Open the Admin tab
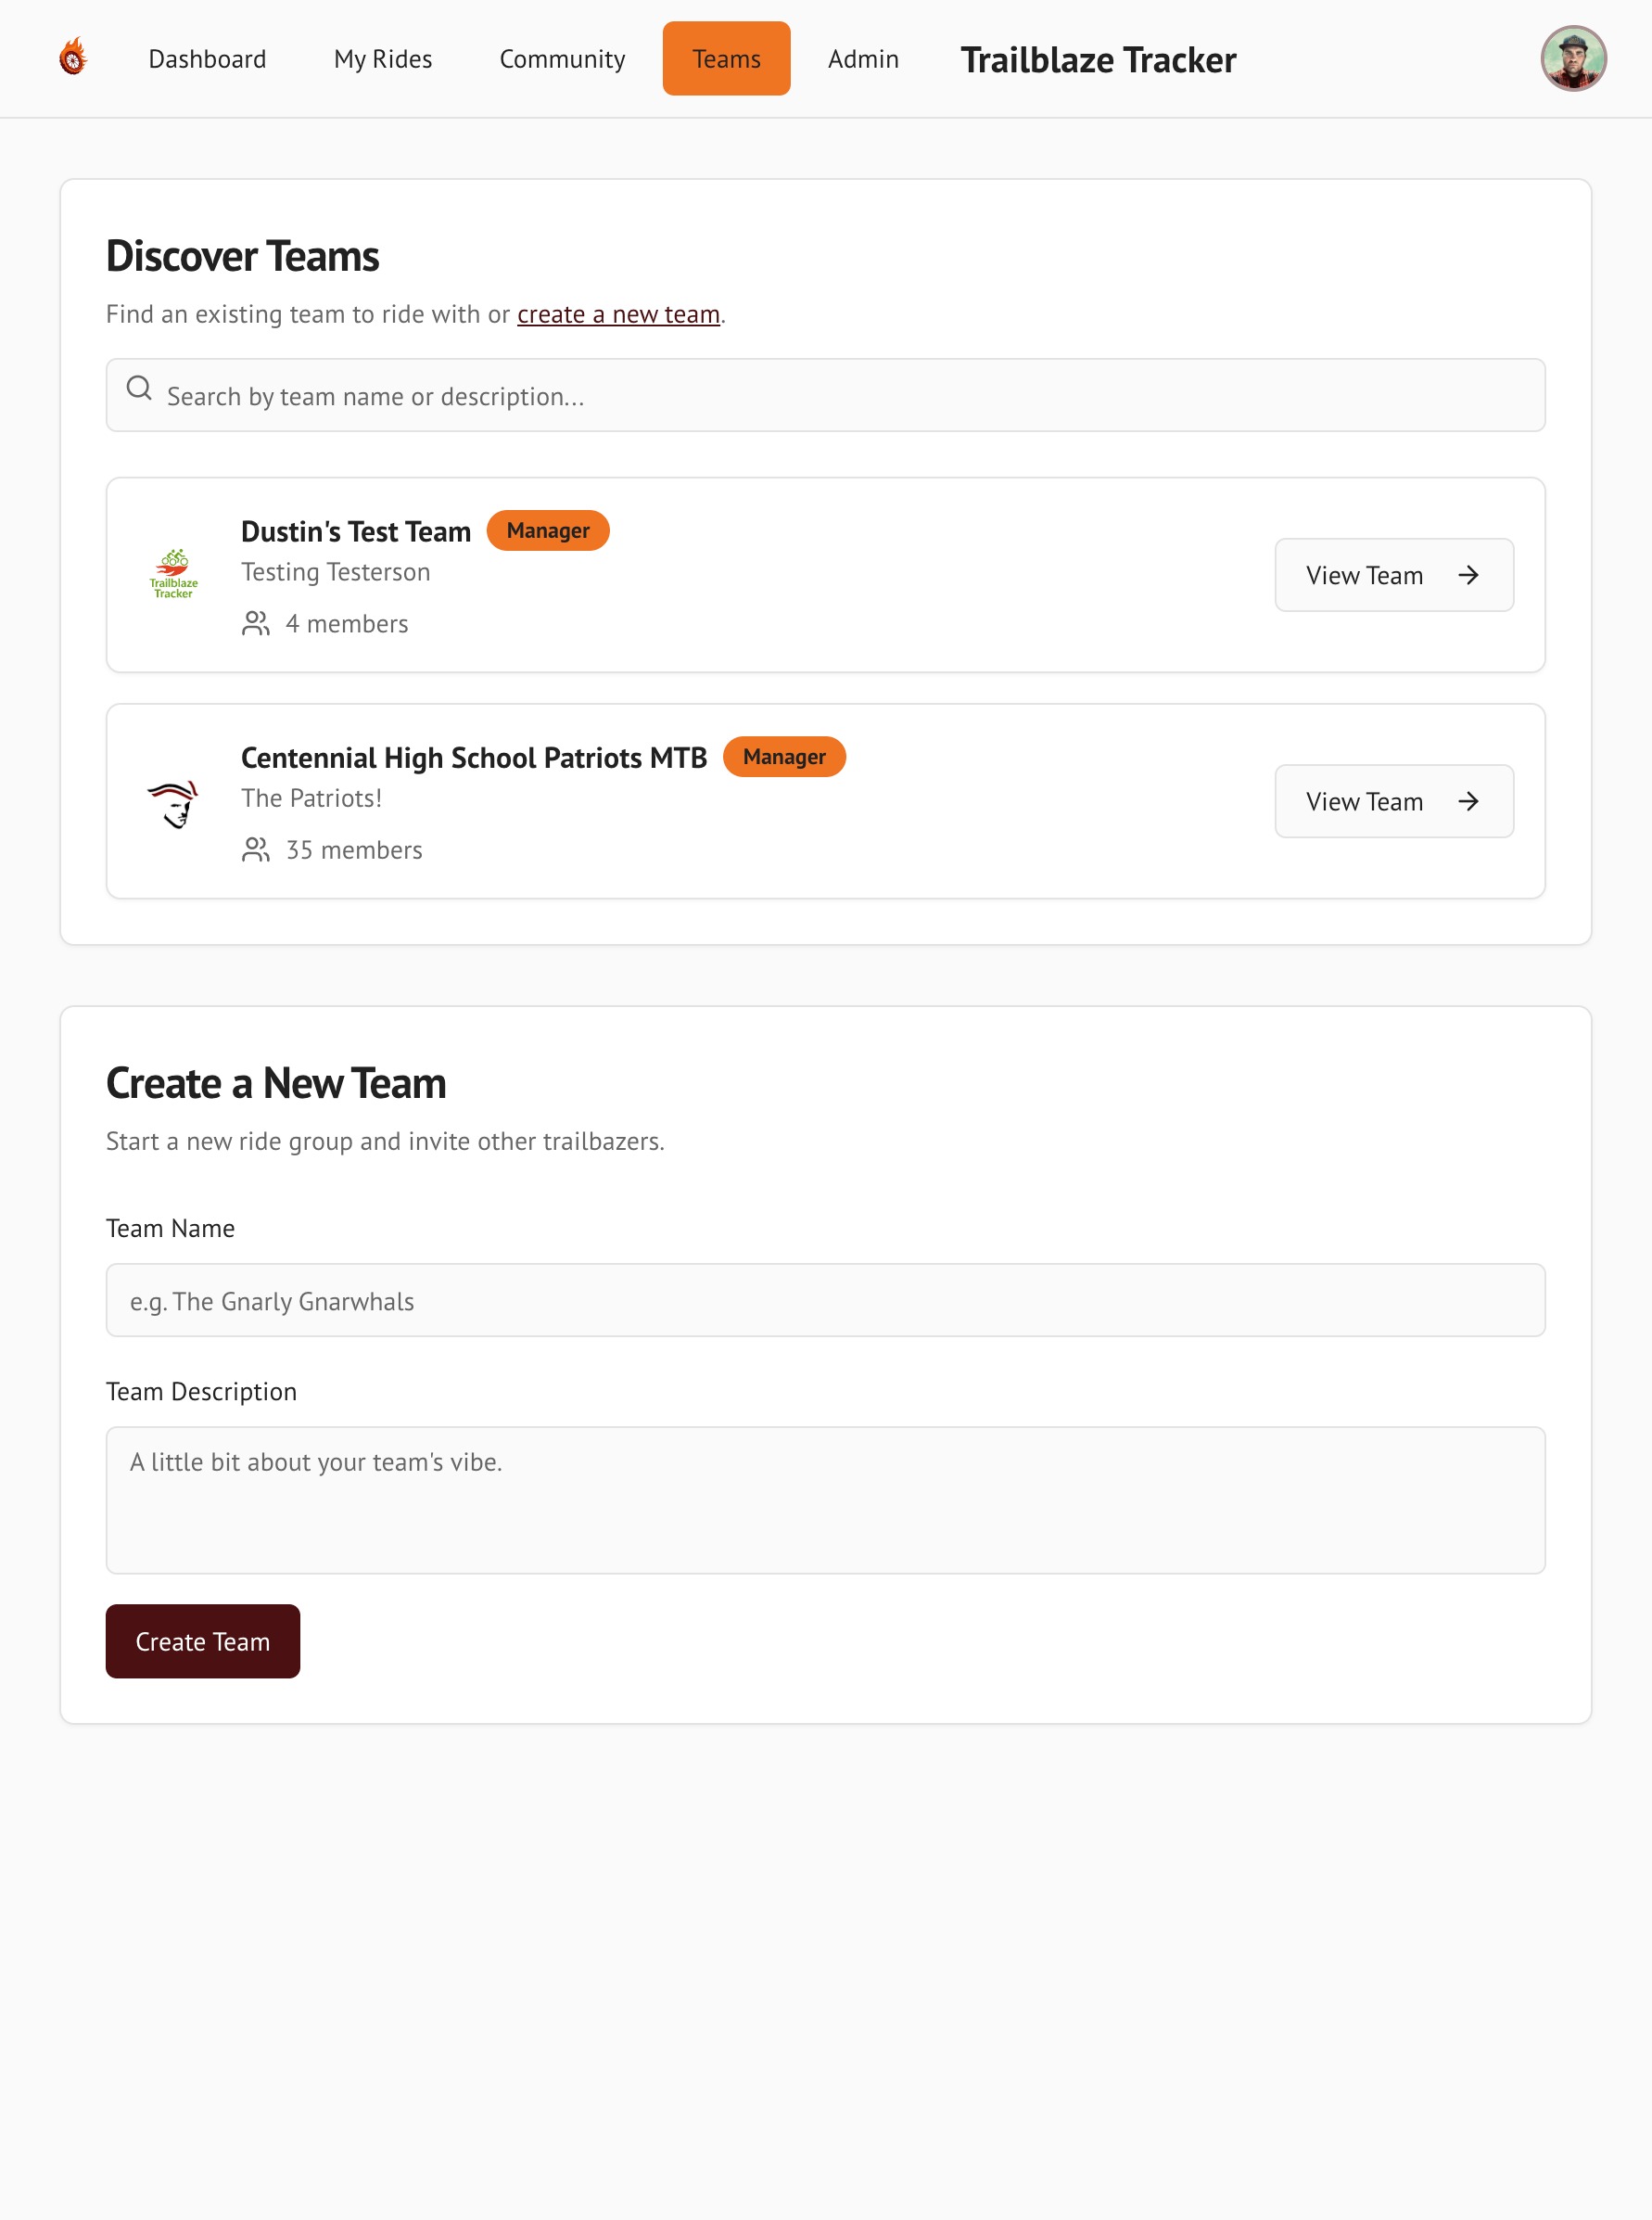1652x2220 pixels. coord(863,59)
